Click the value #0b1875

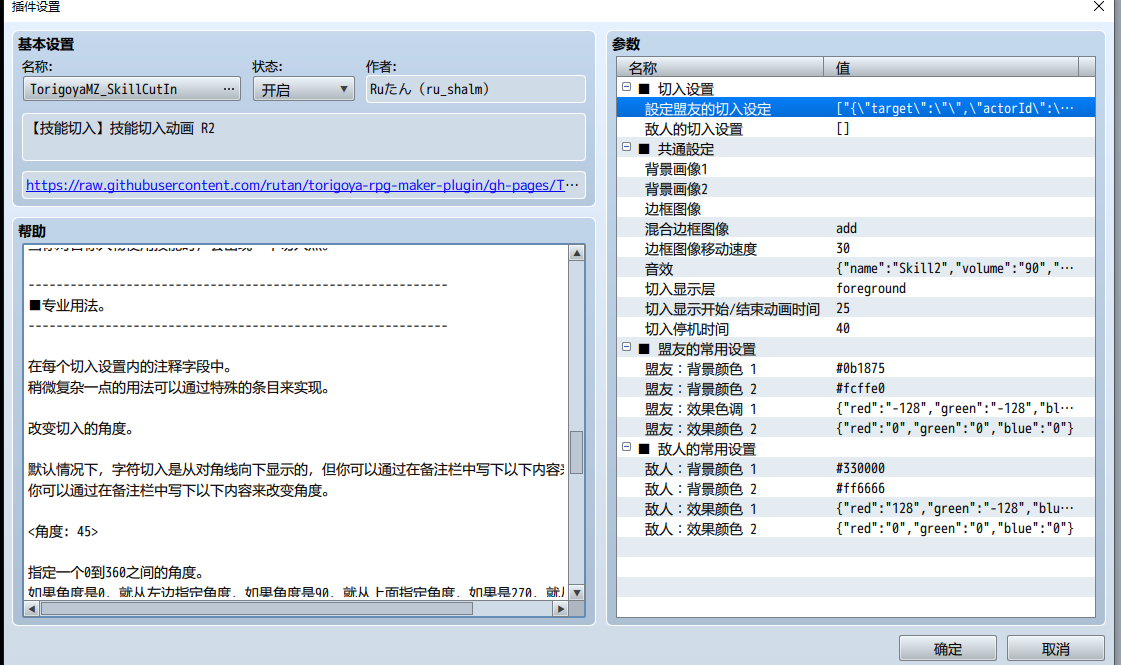tap(860, 368)
